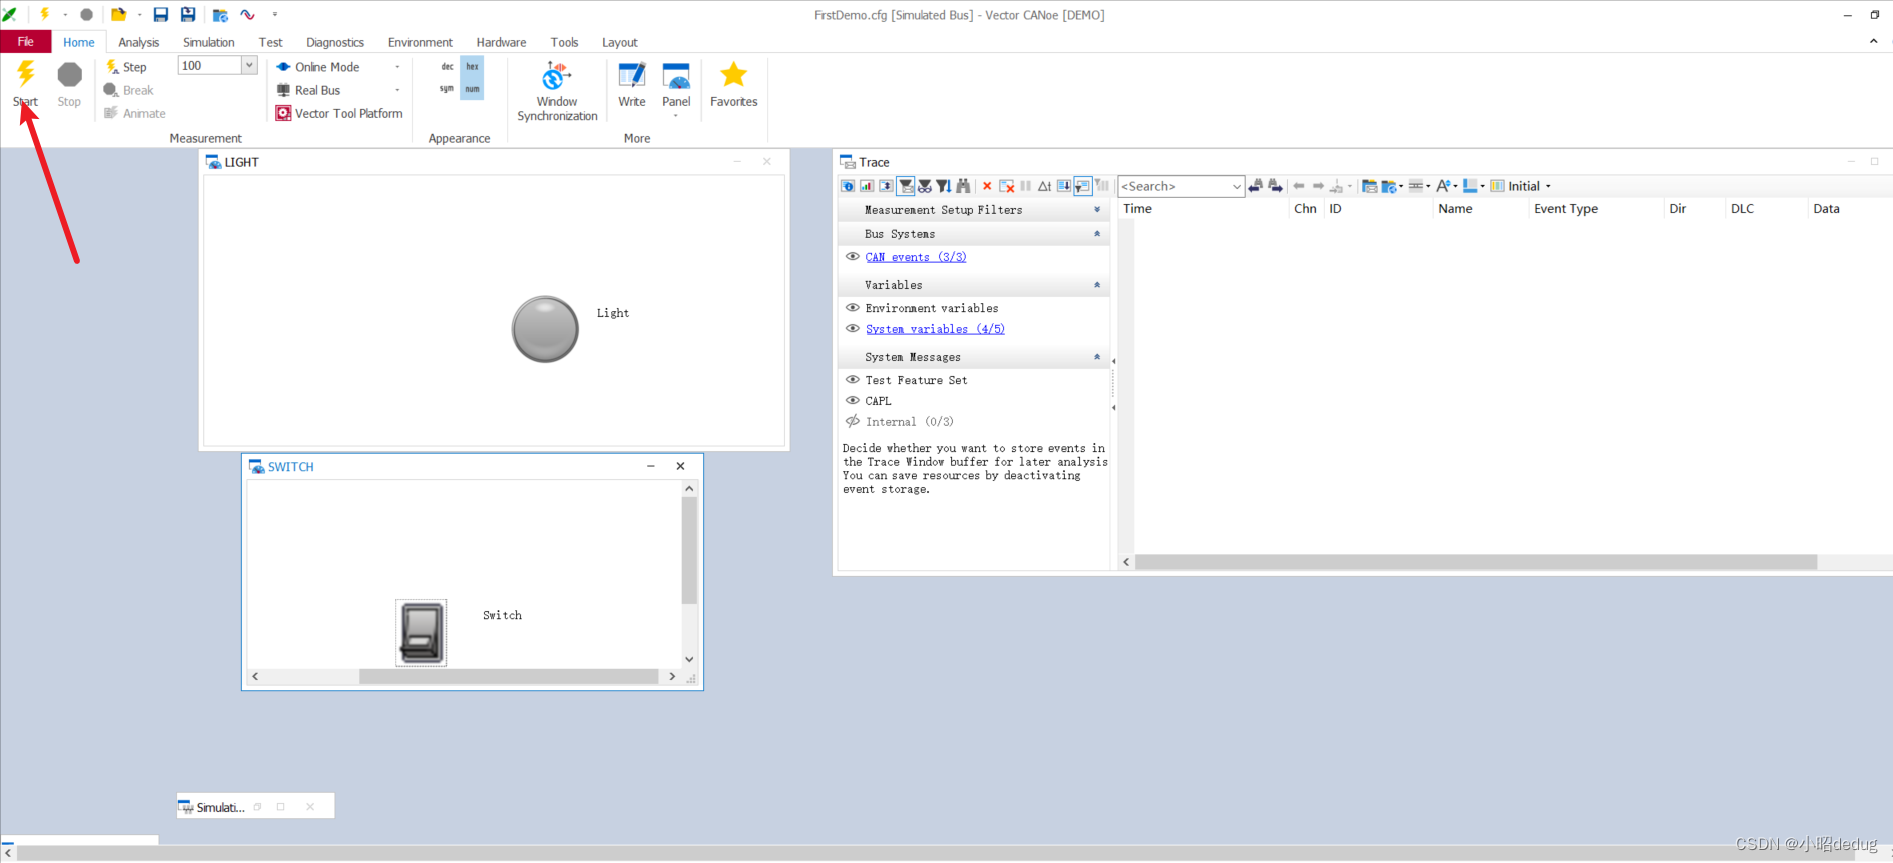The height and width of the screenshot is (863, 1893).
Task: Switch to the Layout ribbon tab
Action: pyautogui.click(x=620, y=43)
